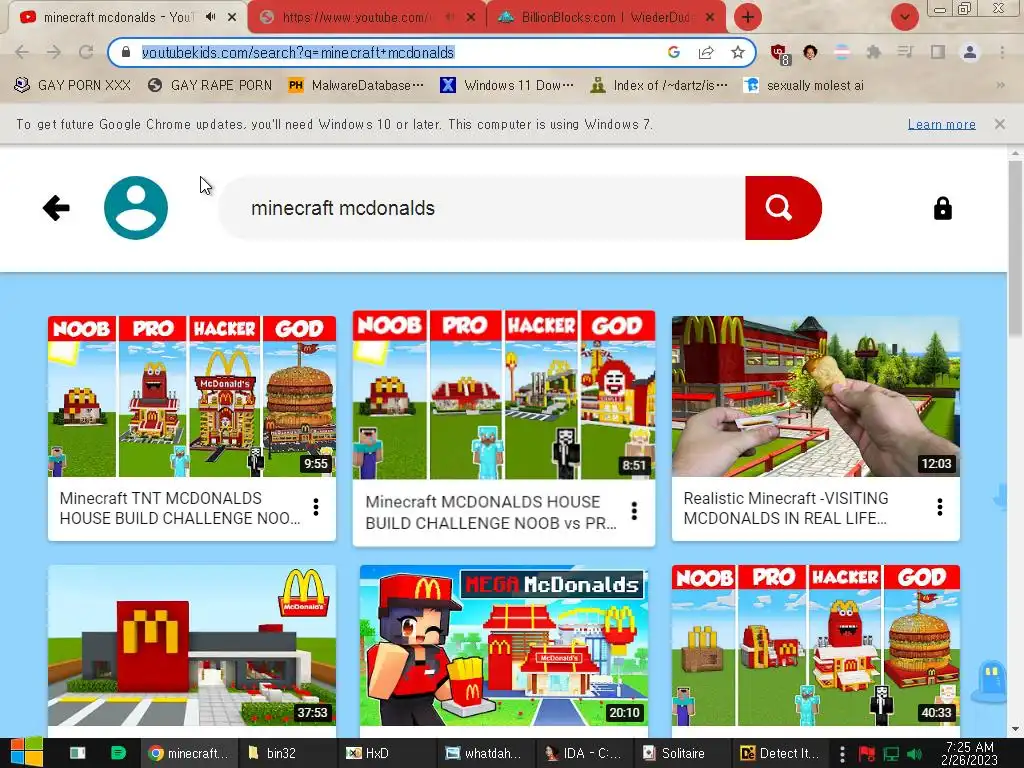Open the 37:53 McDonald's building thumbnail

point(192,645)
